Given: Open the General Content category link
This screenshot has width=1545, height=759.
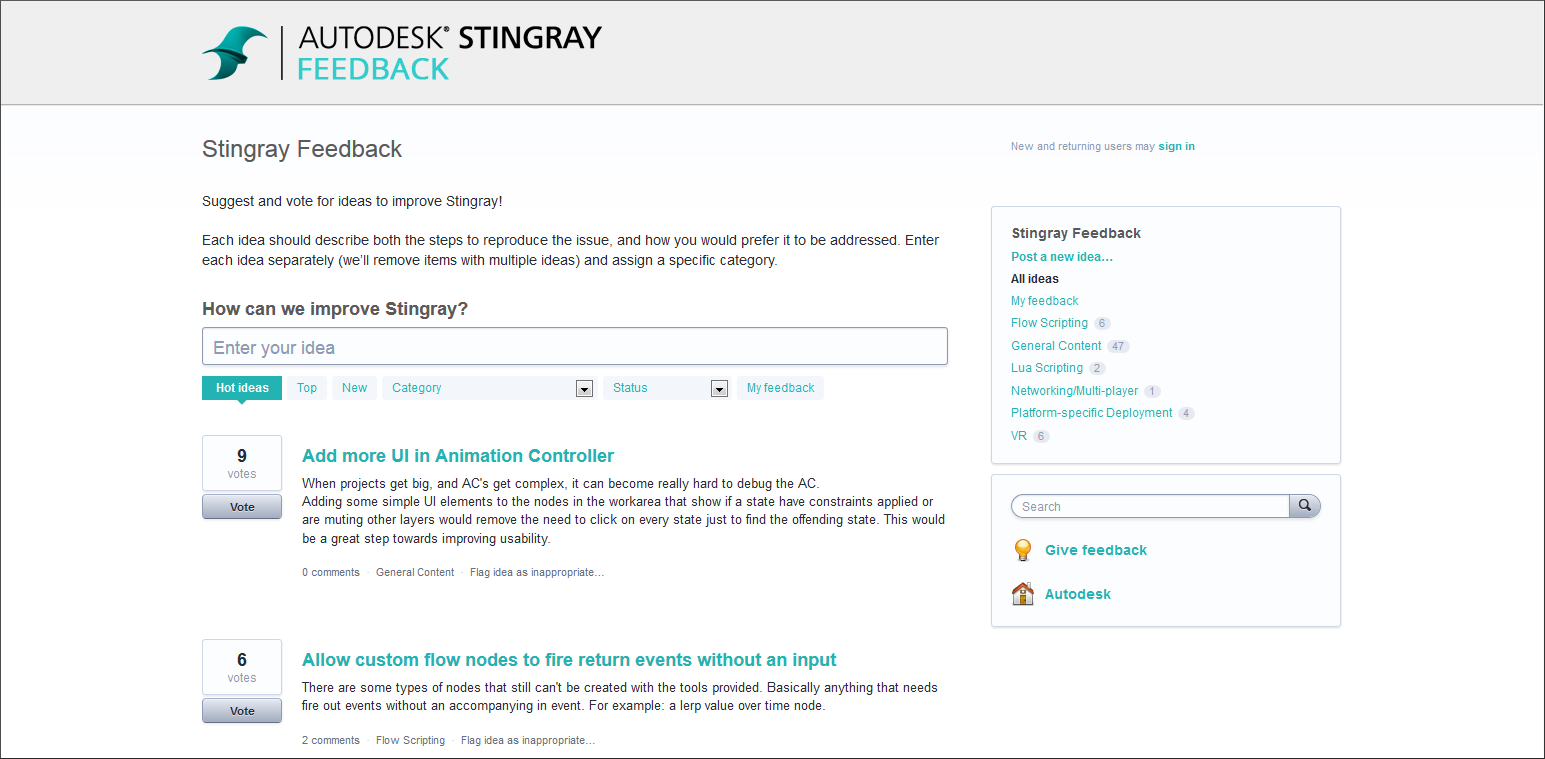Looking at the screenshot, I should pos(1056,346).
